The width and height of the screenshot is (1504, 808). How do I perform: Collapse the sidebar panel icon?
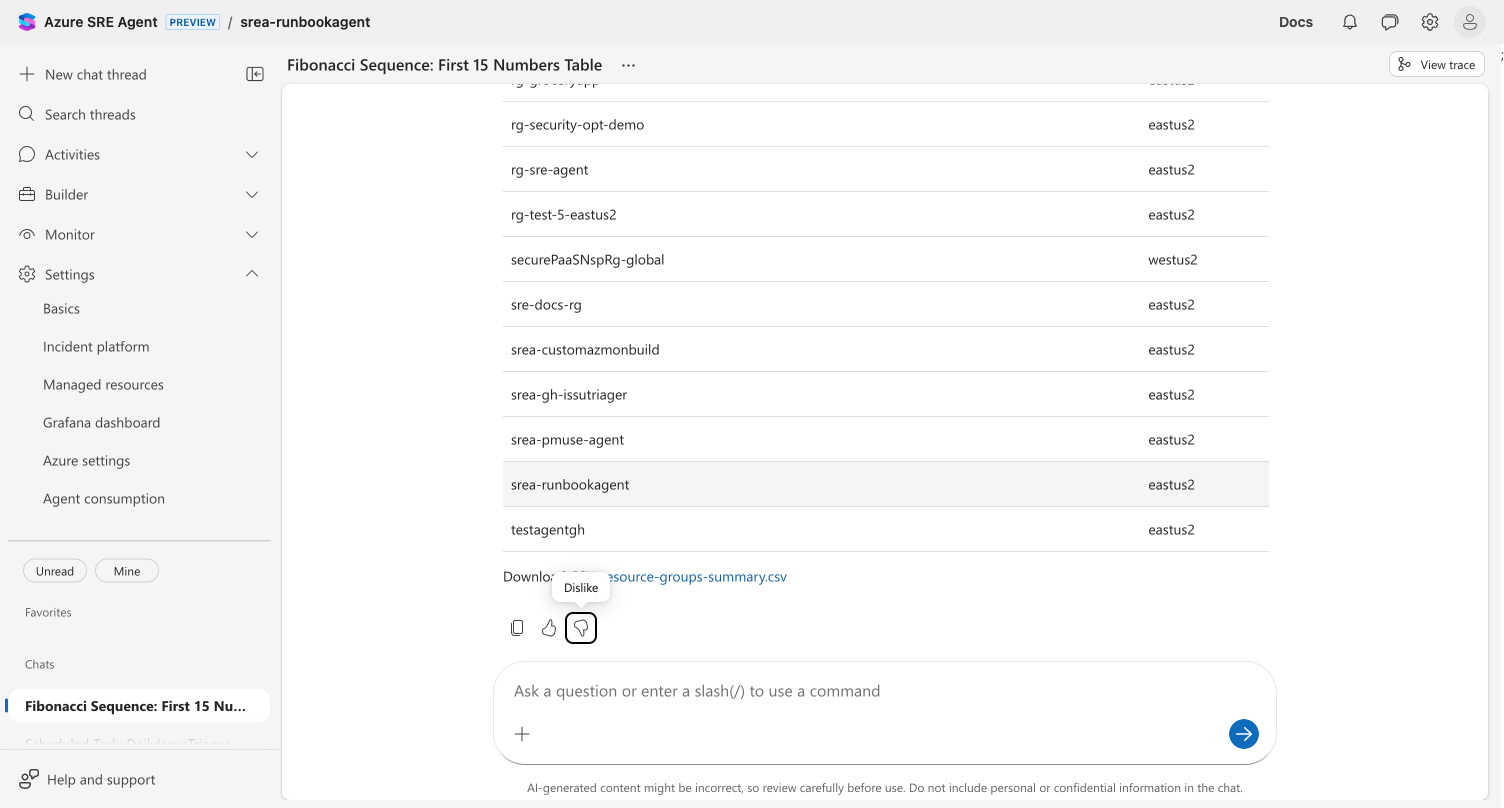pyautogui.click(x=255, y=74)
